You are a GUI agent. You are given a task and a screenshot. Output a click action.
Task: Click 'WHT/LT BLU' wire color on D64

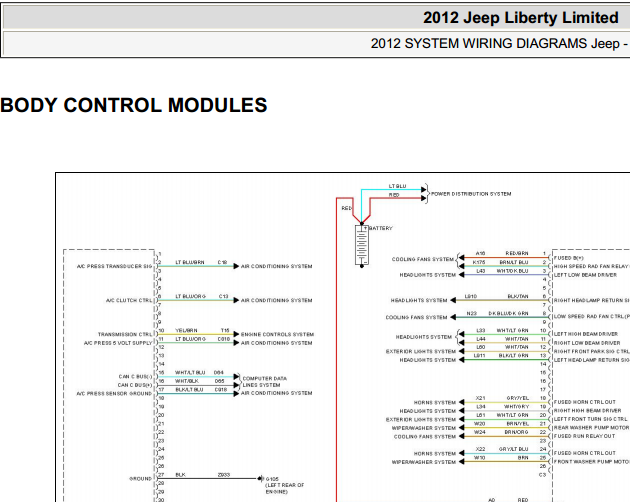pyautogui.click(x=190, y=373)
